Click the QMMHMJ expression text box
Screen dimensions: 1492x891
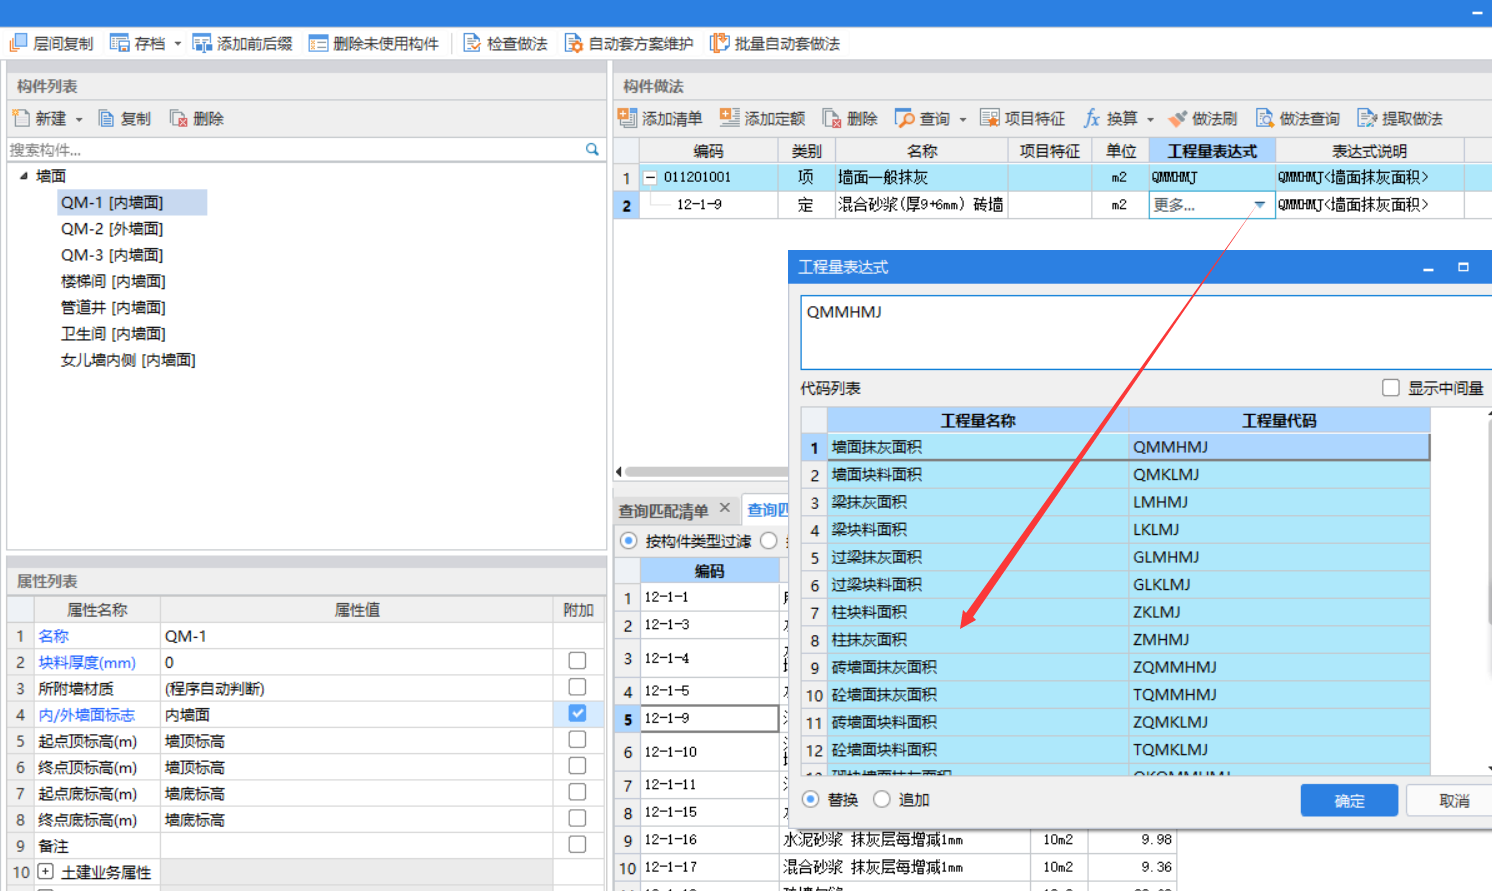(x=1146, y=332)
